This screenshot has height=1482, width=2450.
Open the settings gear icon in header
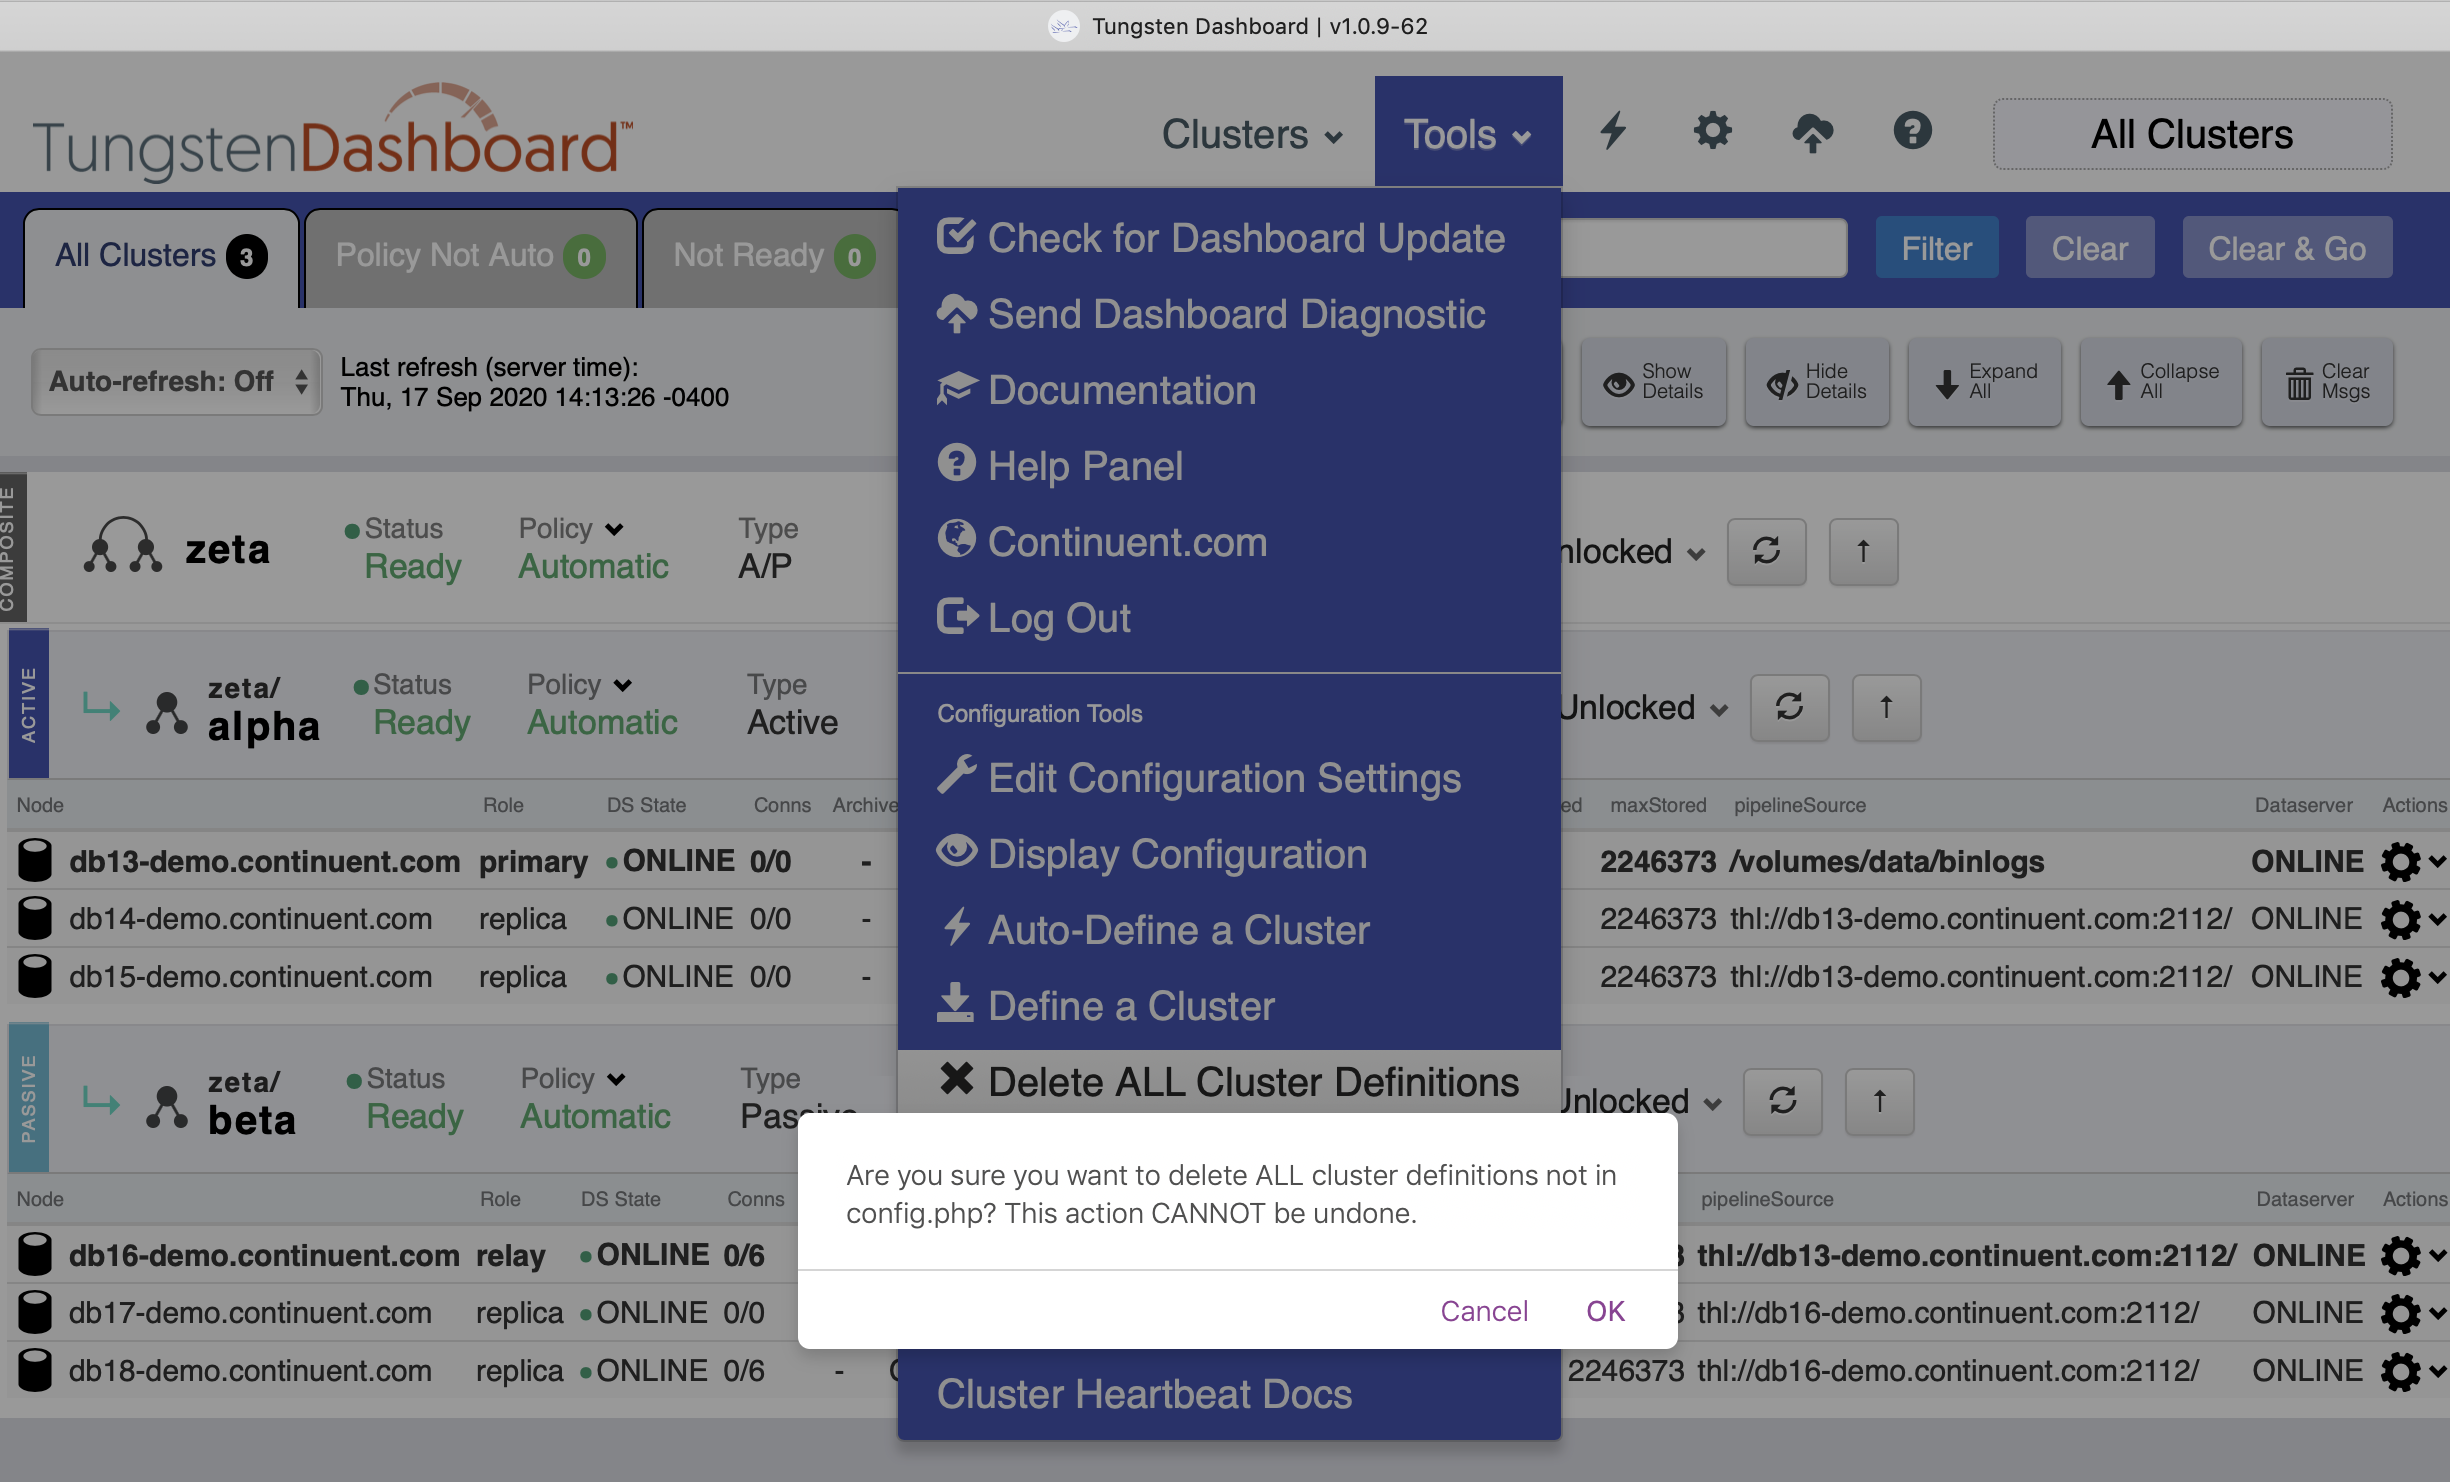[x=1712, y=131]
